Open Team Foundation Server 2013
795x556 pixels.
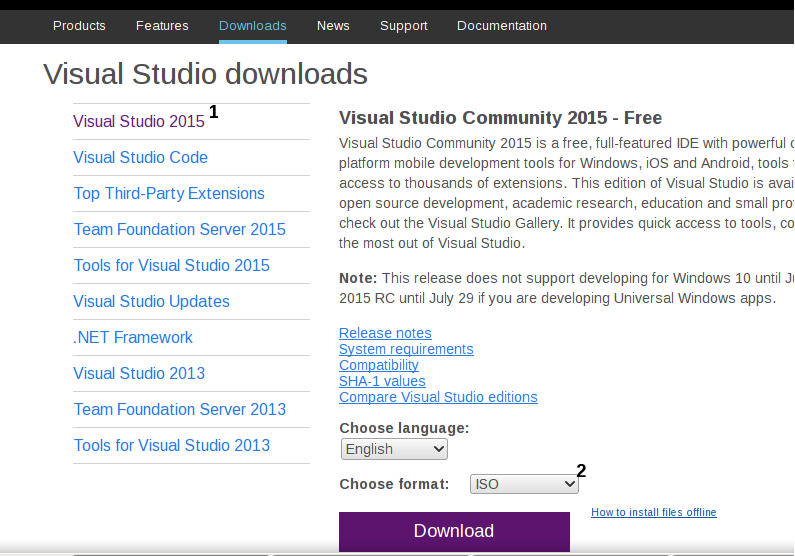tap(180, 409)
